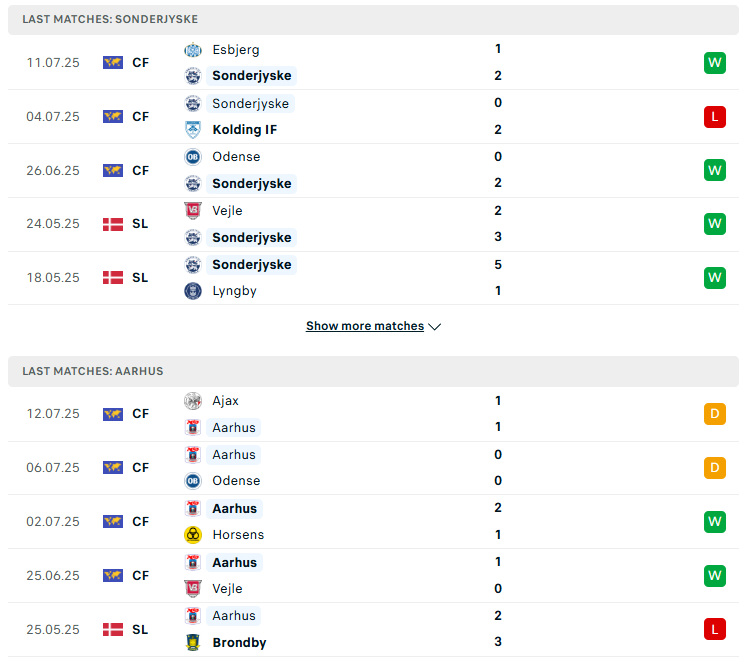Click the Esbjerg team logo
The width and height of the screenshot is (745, 665).
[193, 50]
